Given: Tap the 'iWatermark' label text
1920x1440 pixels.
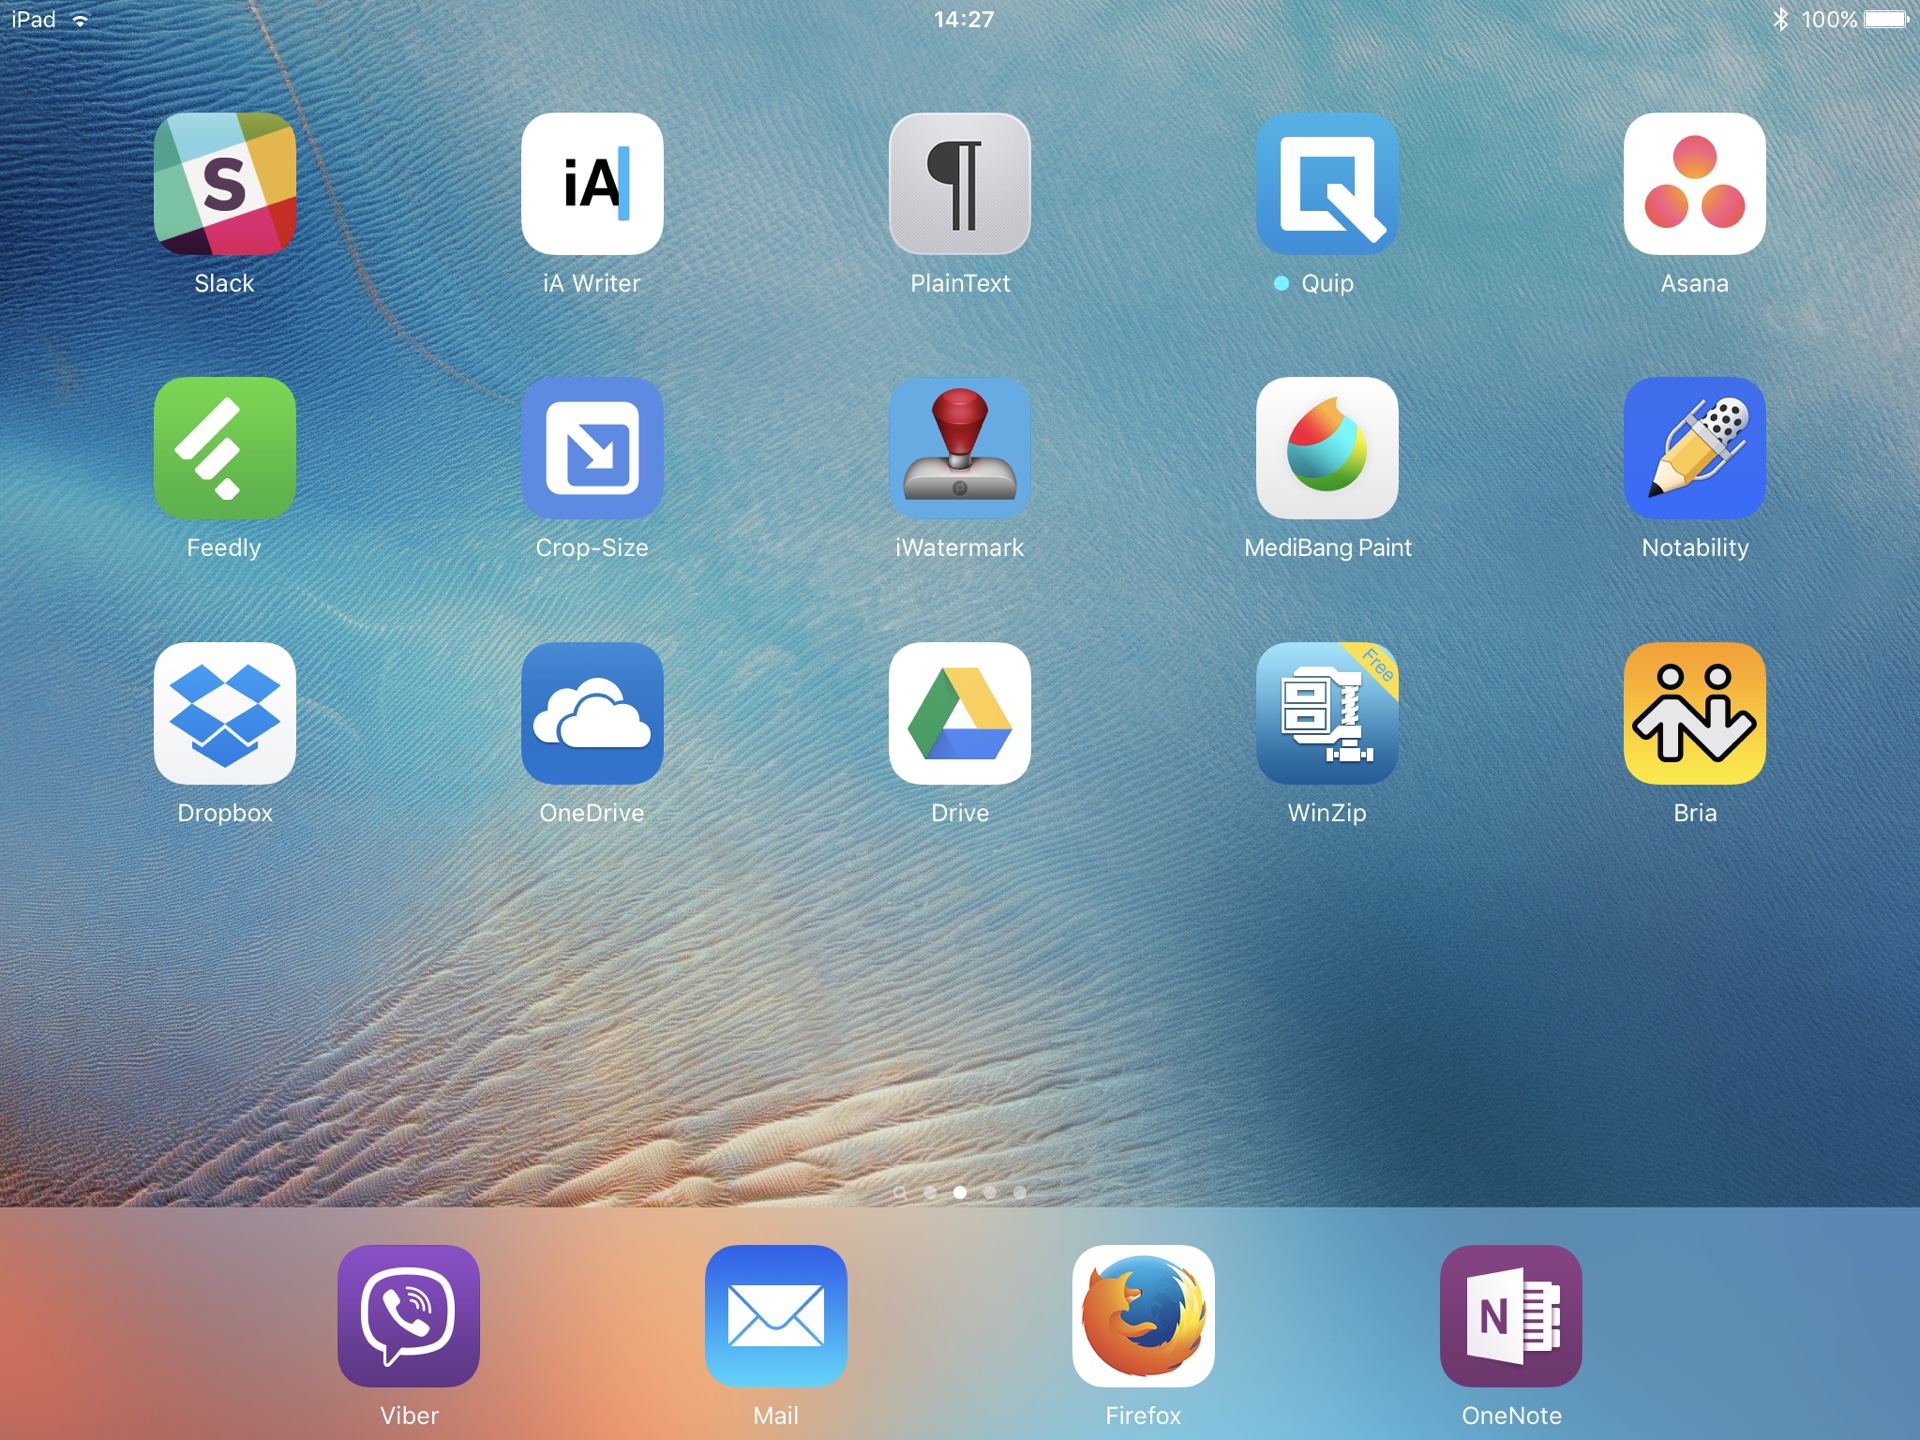Looking at the screenshot, I should pyautogui.click(x=960, y=548).
